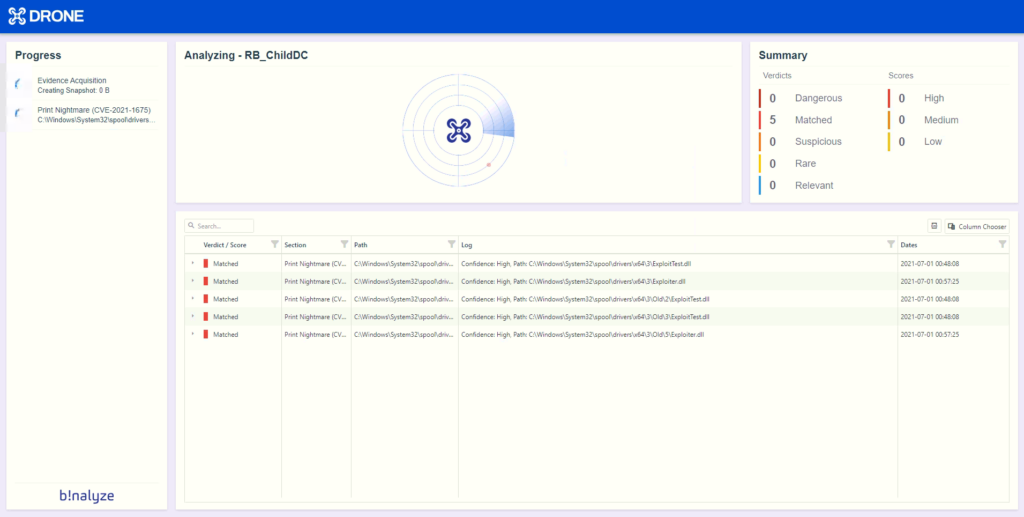The width and height of the screenshot is (1024, 517).
Task: Click the binalyze logo link
Action: 86,495
